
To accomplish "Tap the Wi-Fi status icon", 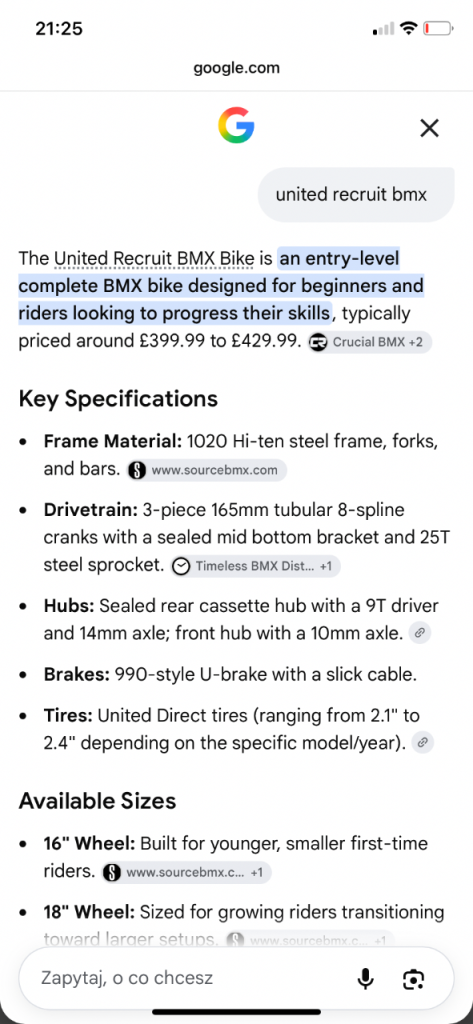I will coord(409,28).
